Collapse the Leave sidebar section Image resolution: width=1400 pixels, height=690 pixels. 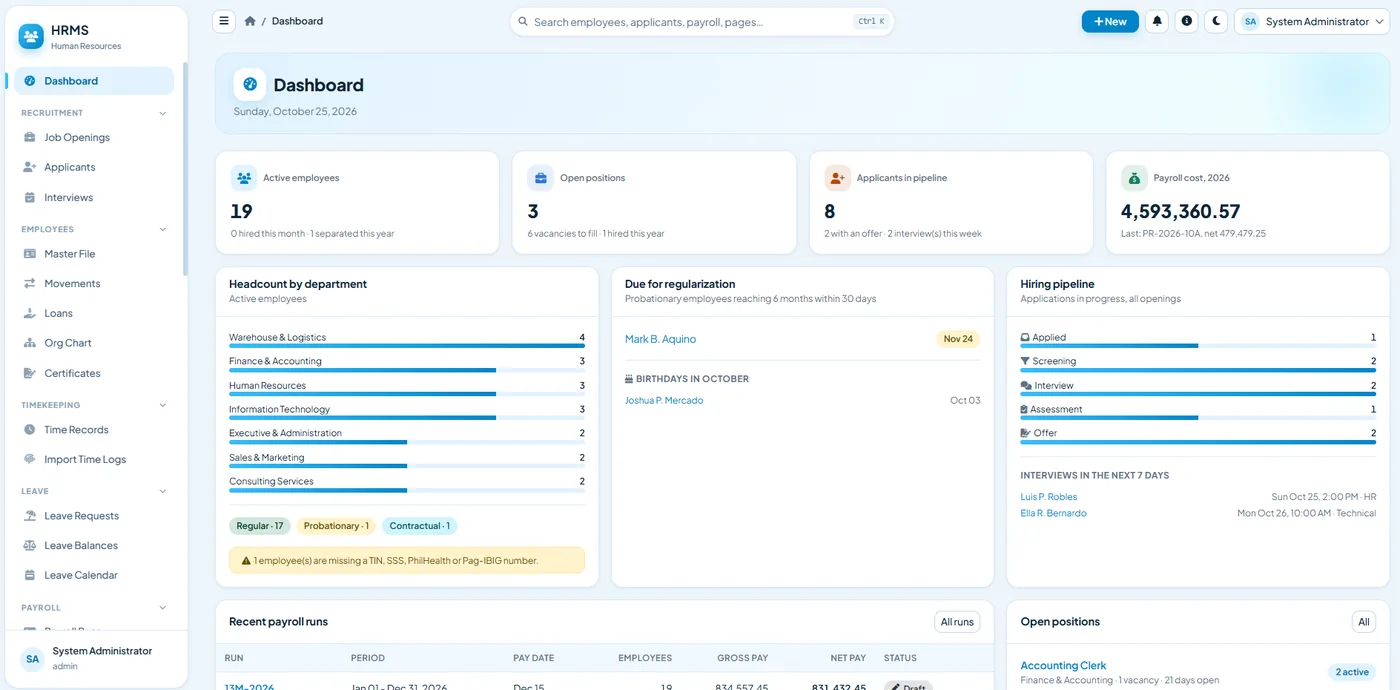[163, 491]
